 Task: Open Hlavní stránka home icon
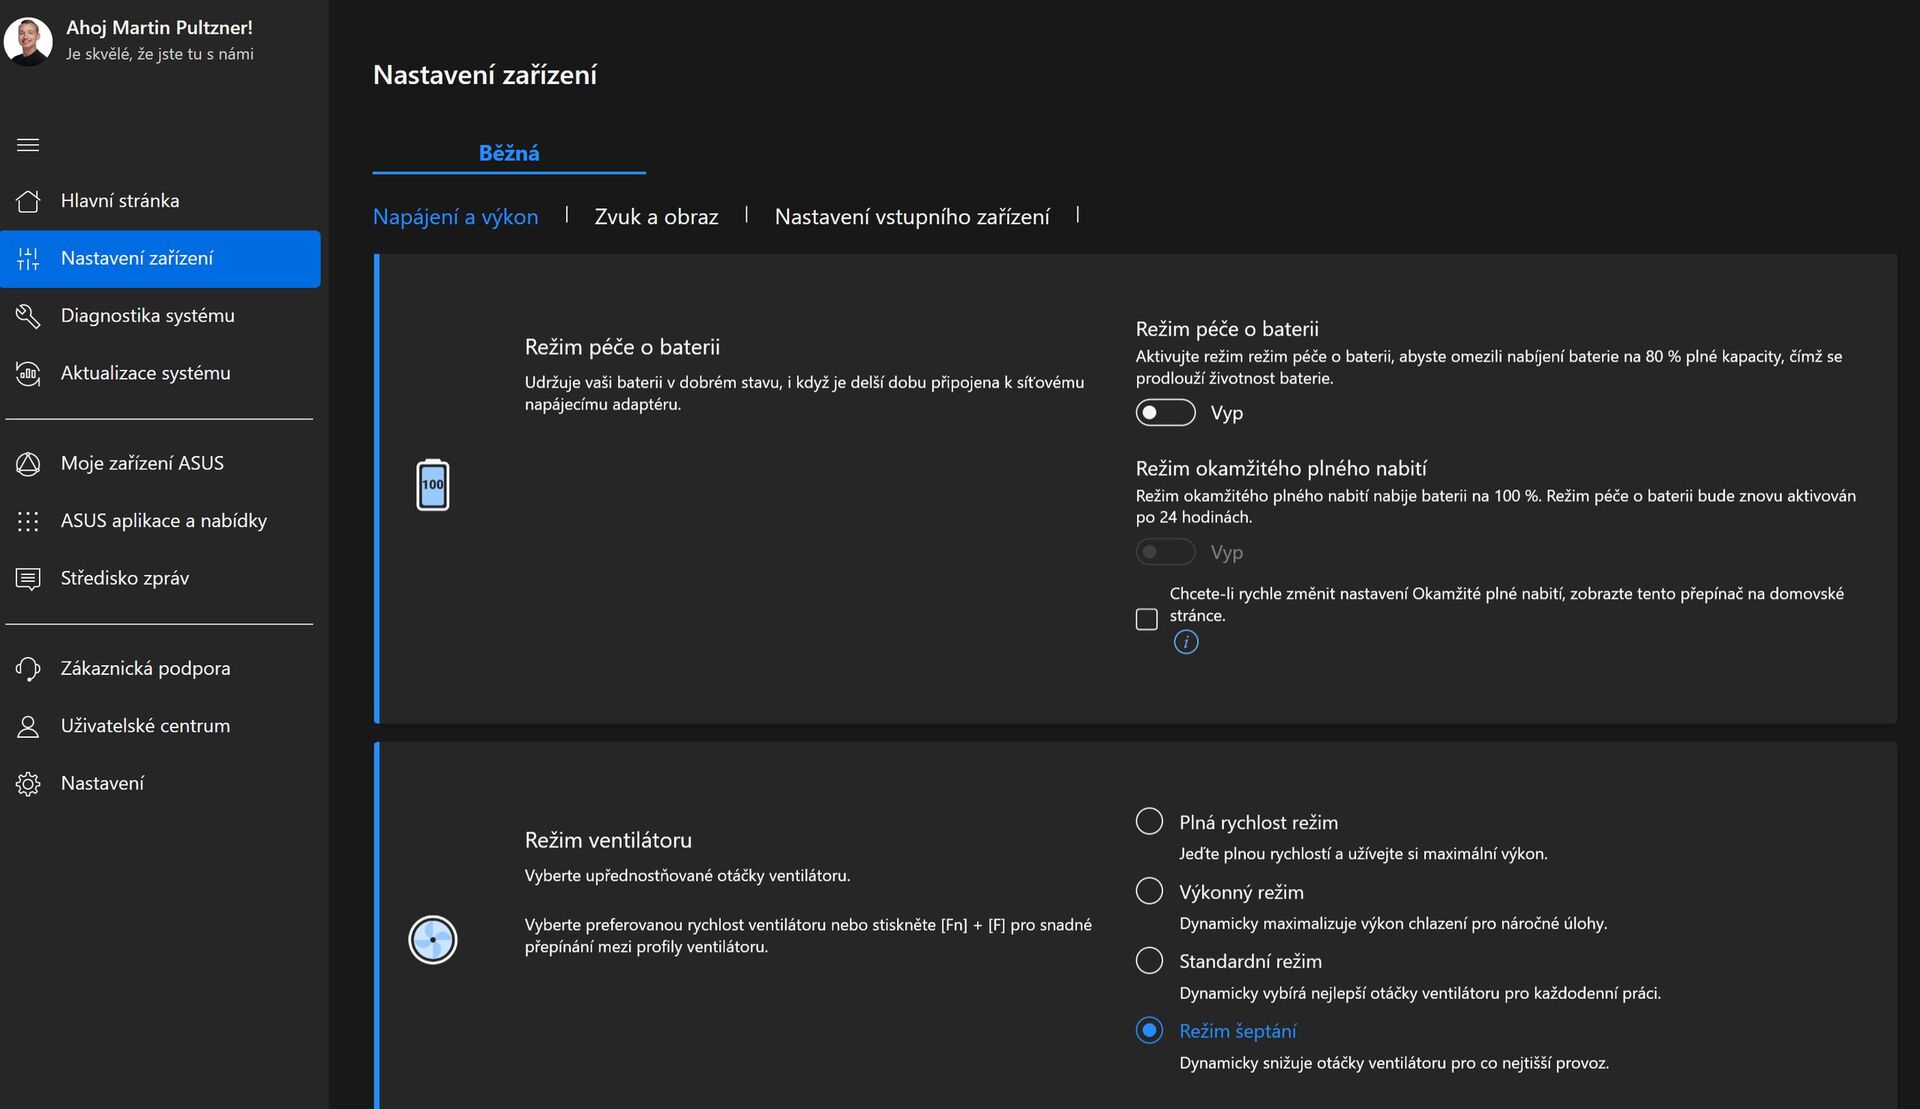[28, 201]
